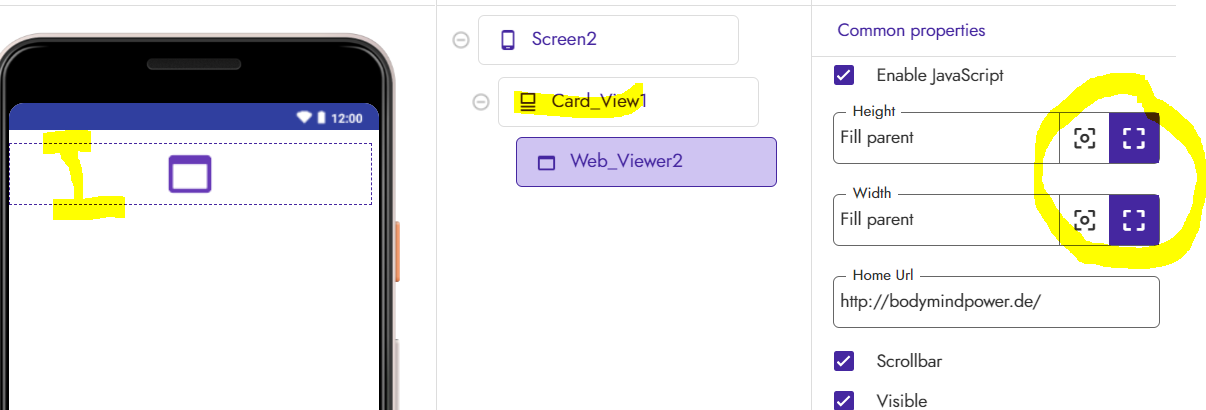Click the Height wrap content icon
This screenshot has height=410, width=1206.
(x=1084, y=138)
